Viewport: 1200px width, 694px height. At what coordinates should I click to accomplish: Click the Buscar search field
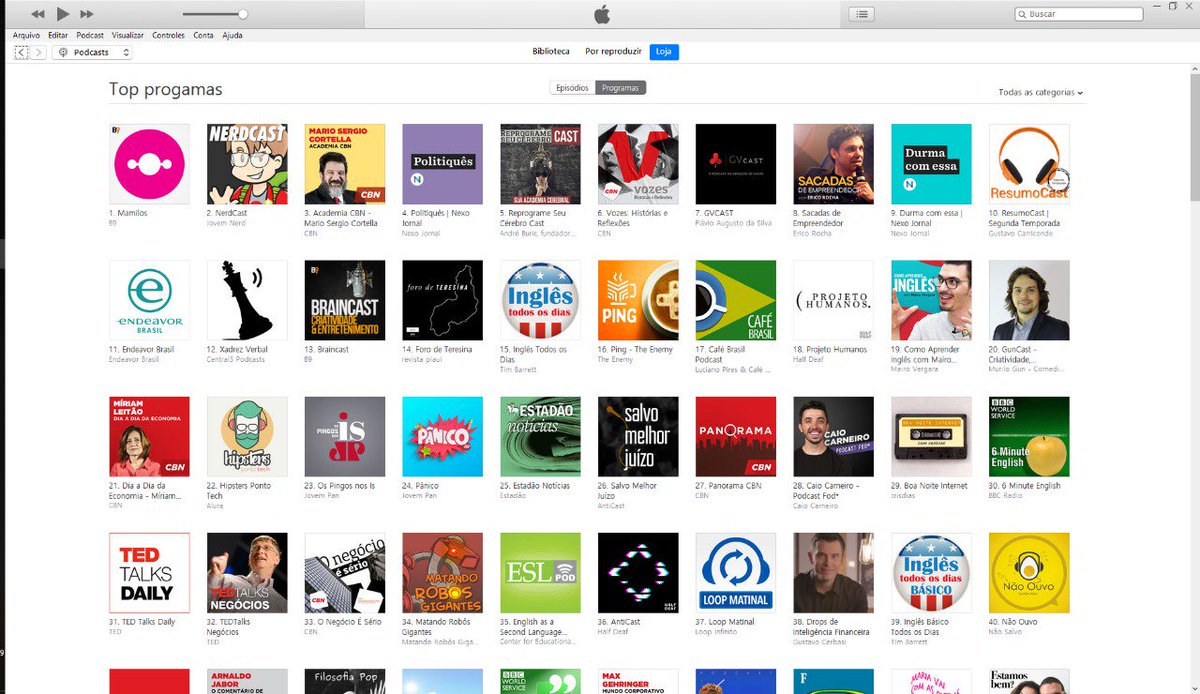click(x=1079, y=14)
